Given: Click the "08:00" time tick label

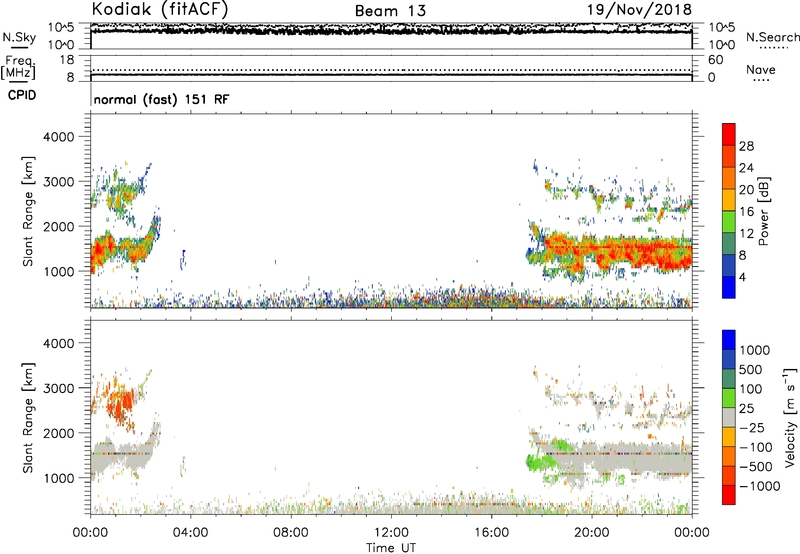Looking at the screenshot, I should pos(290,533).
